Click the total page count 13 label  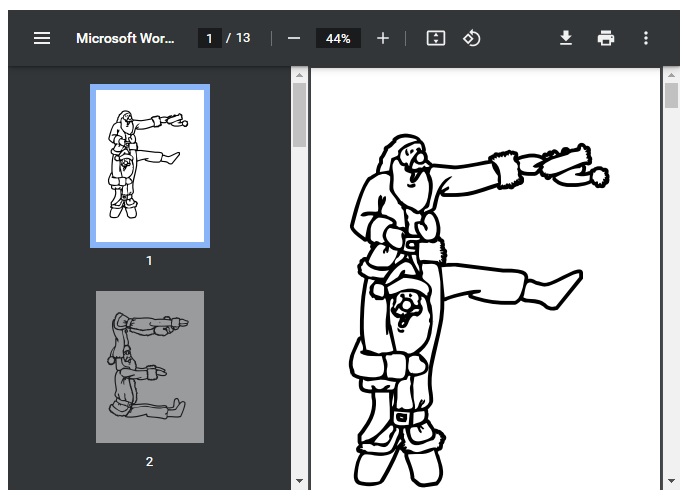243,38
